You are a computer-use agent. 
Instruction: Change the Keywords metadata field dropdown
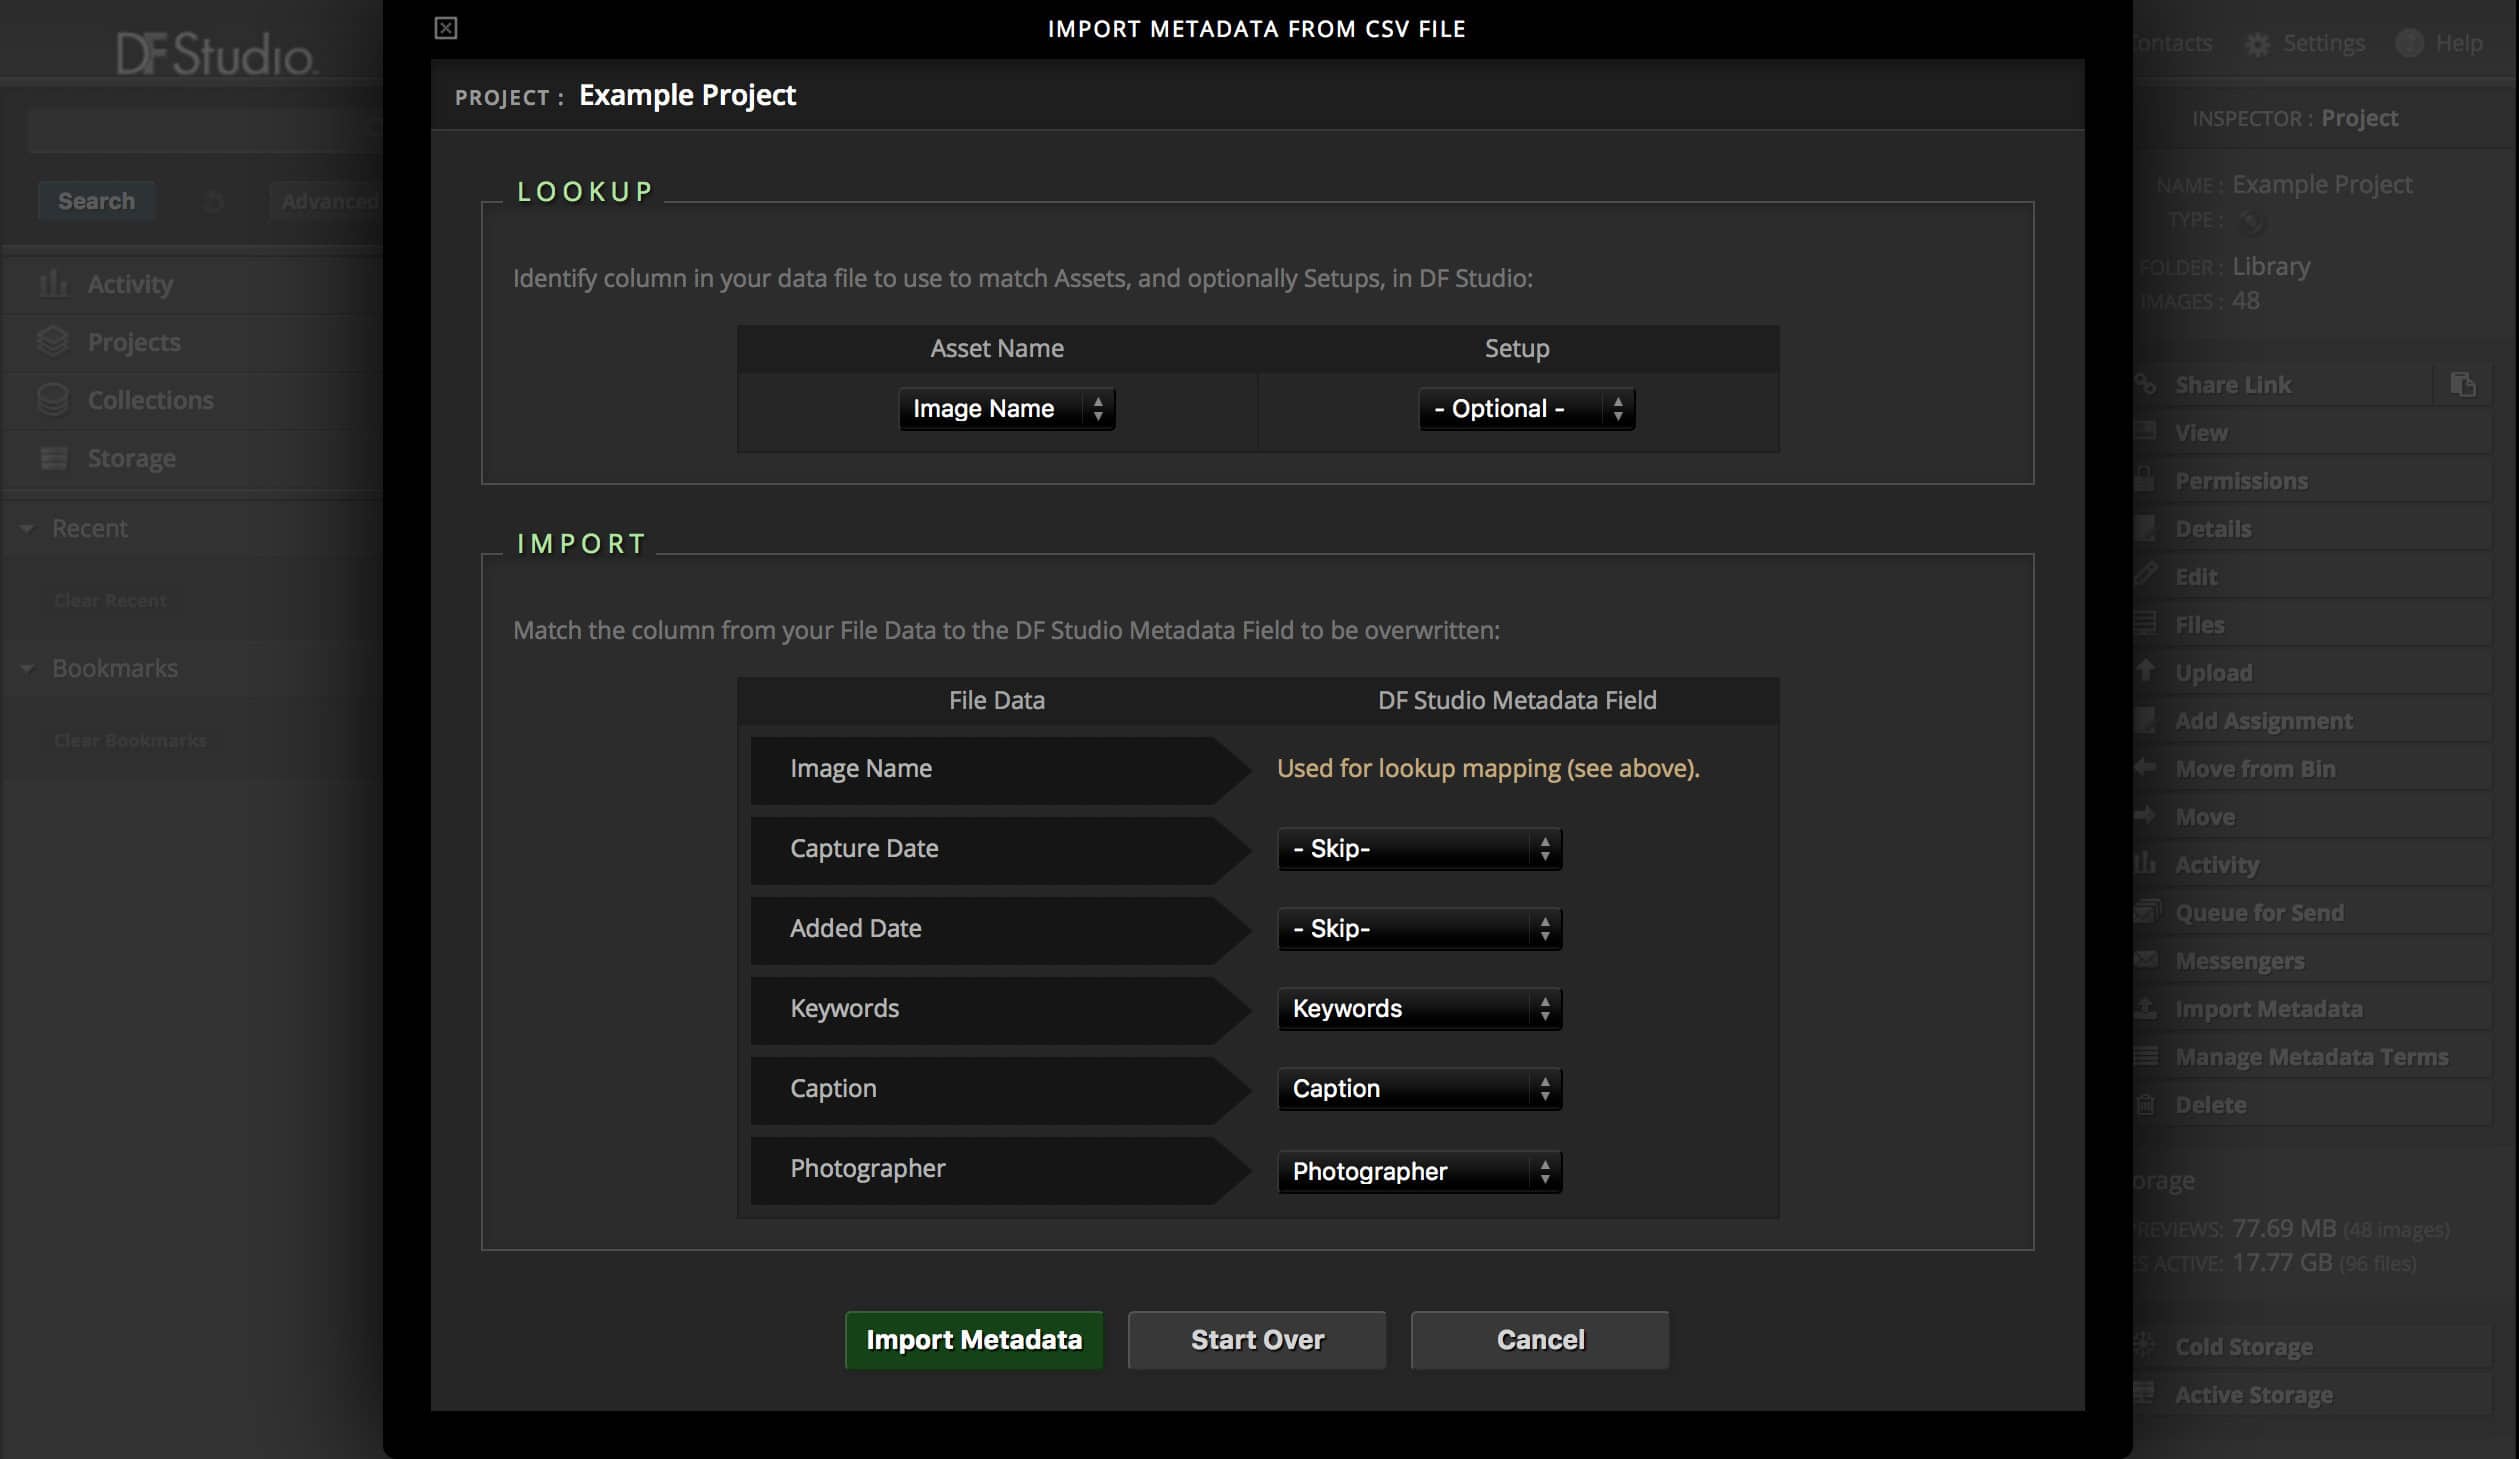pyautogui.click(x=1419, y=1009)
